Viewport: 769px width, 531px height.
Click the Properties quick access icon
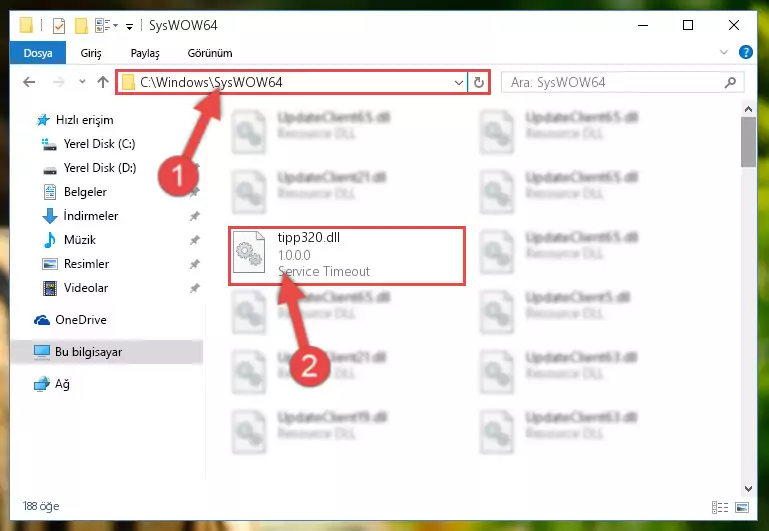59,25
